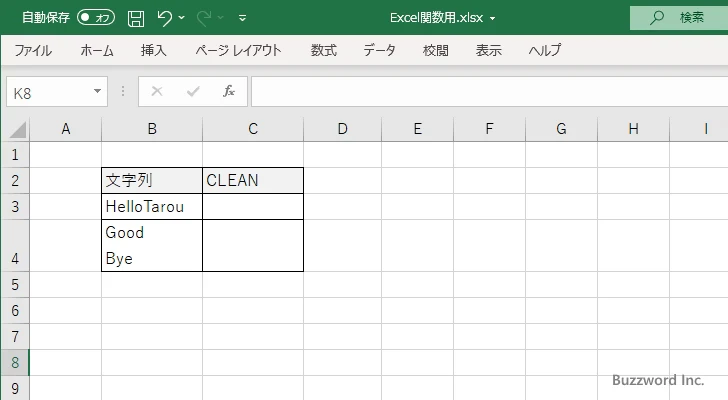
Task: Select column A header
Action: pos(66,129)
